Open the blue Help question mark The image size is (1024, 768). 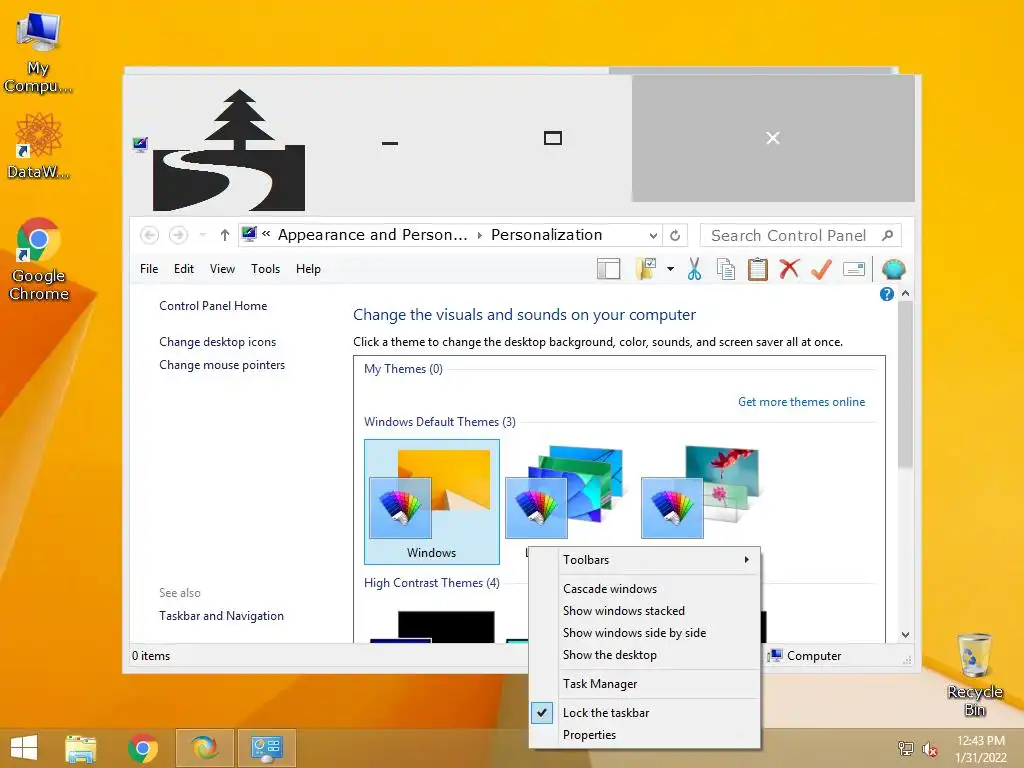point(886,294)
